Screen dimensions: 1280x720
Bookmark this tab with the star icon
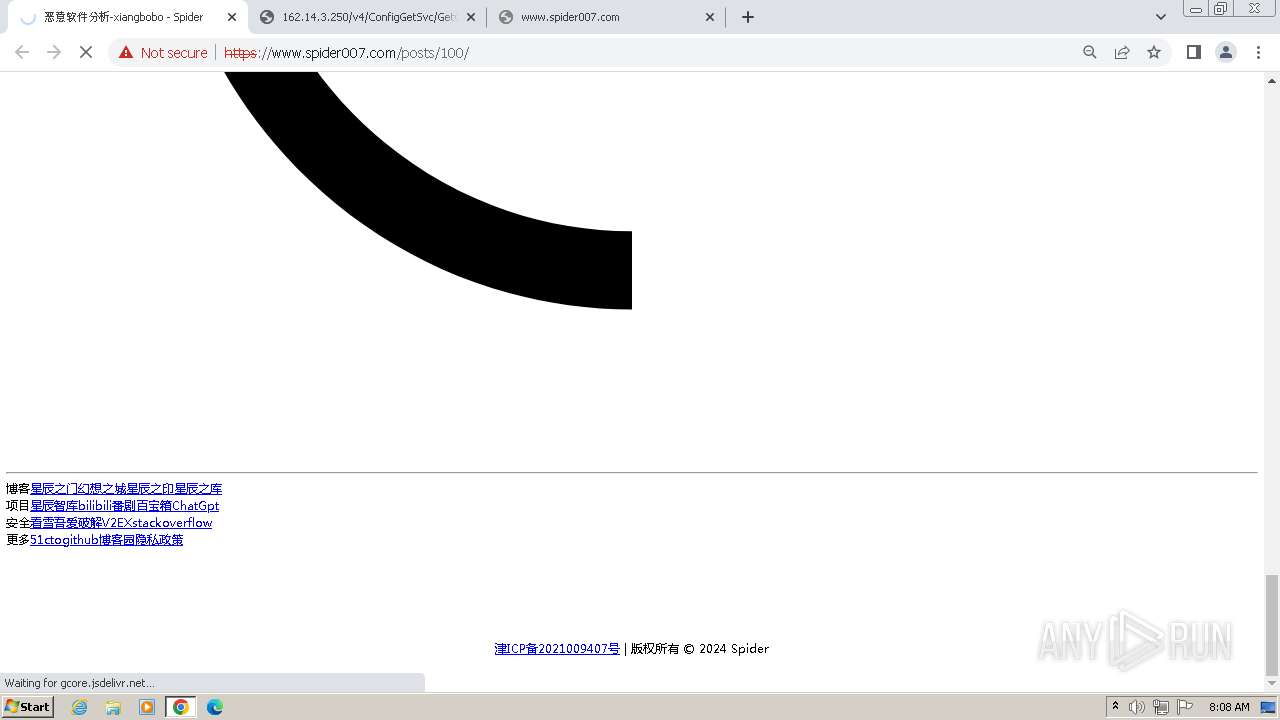click(x=1154, y=52)
